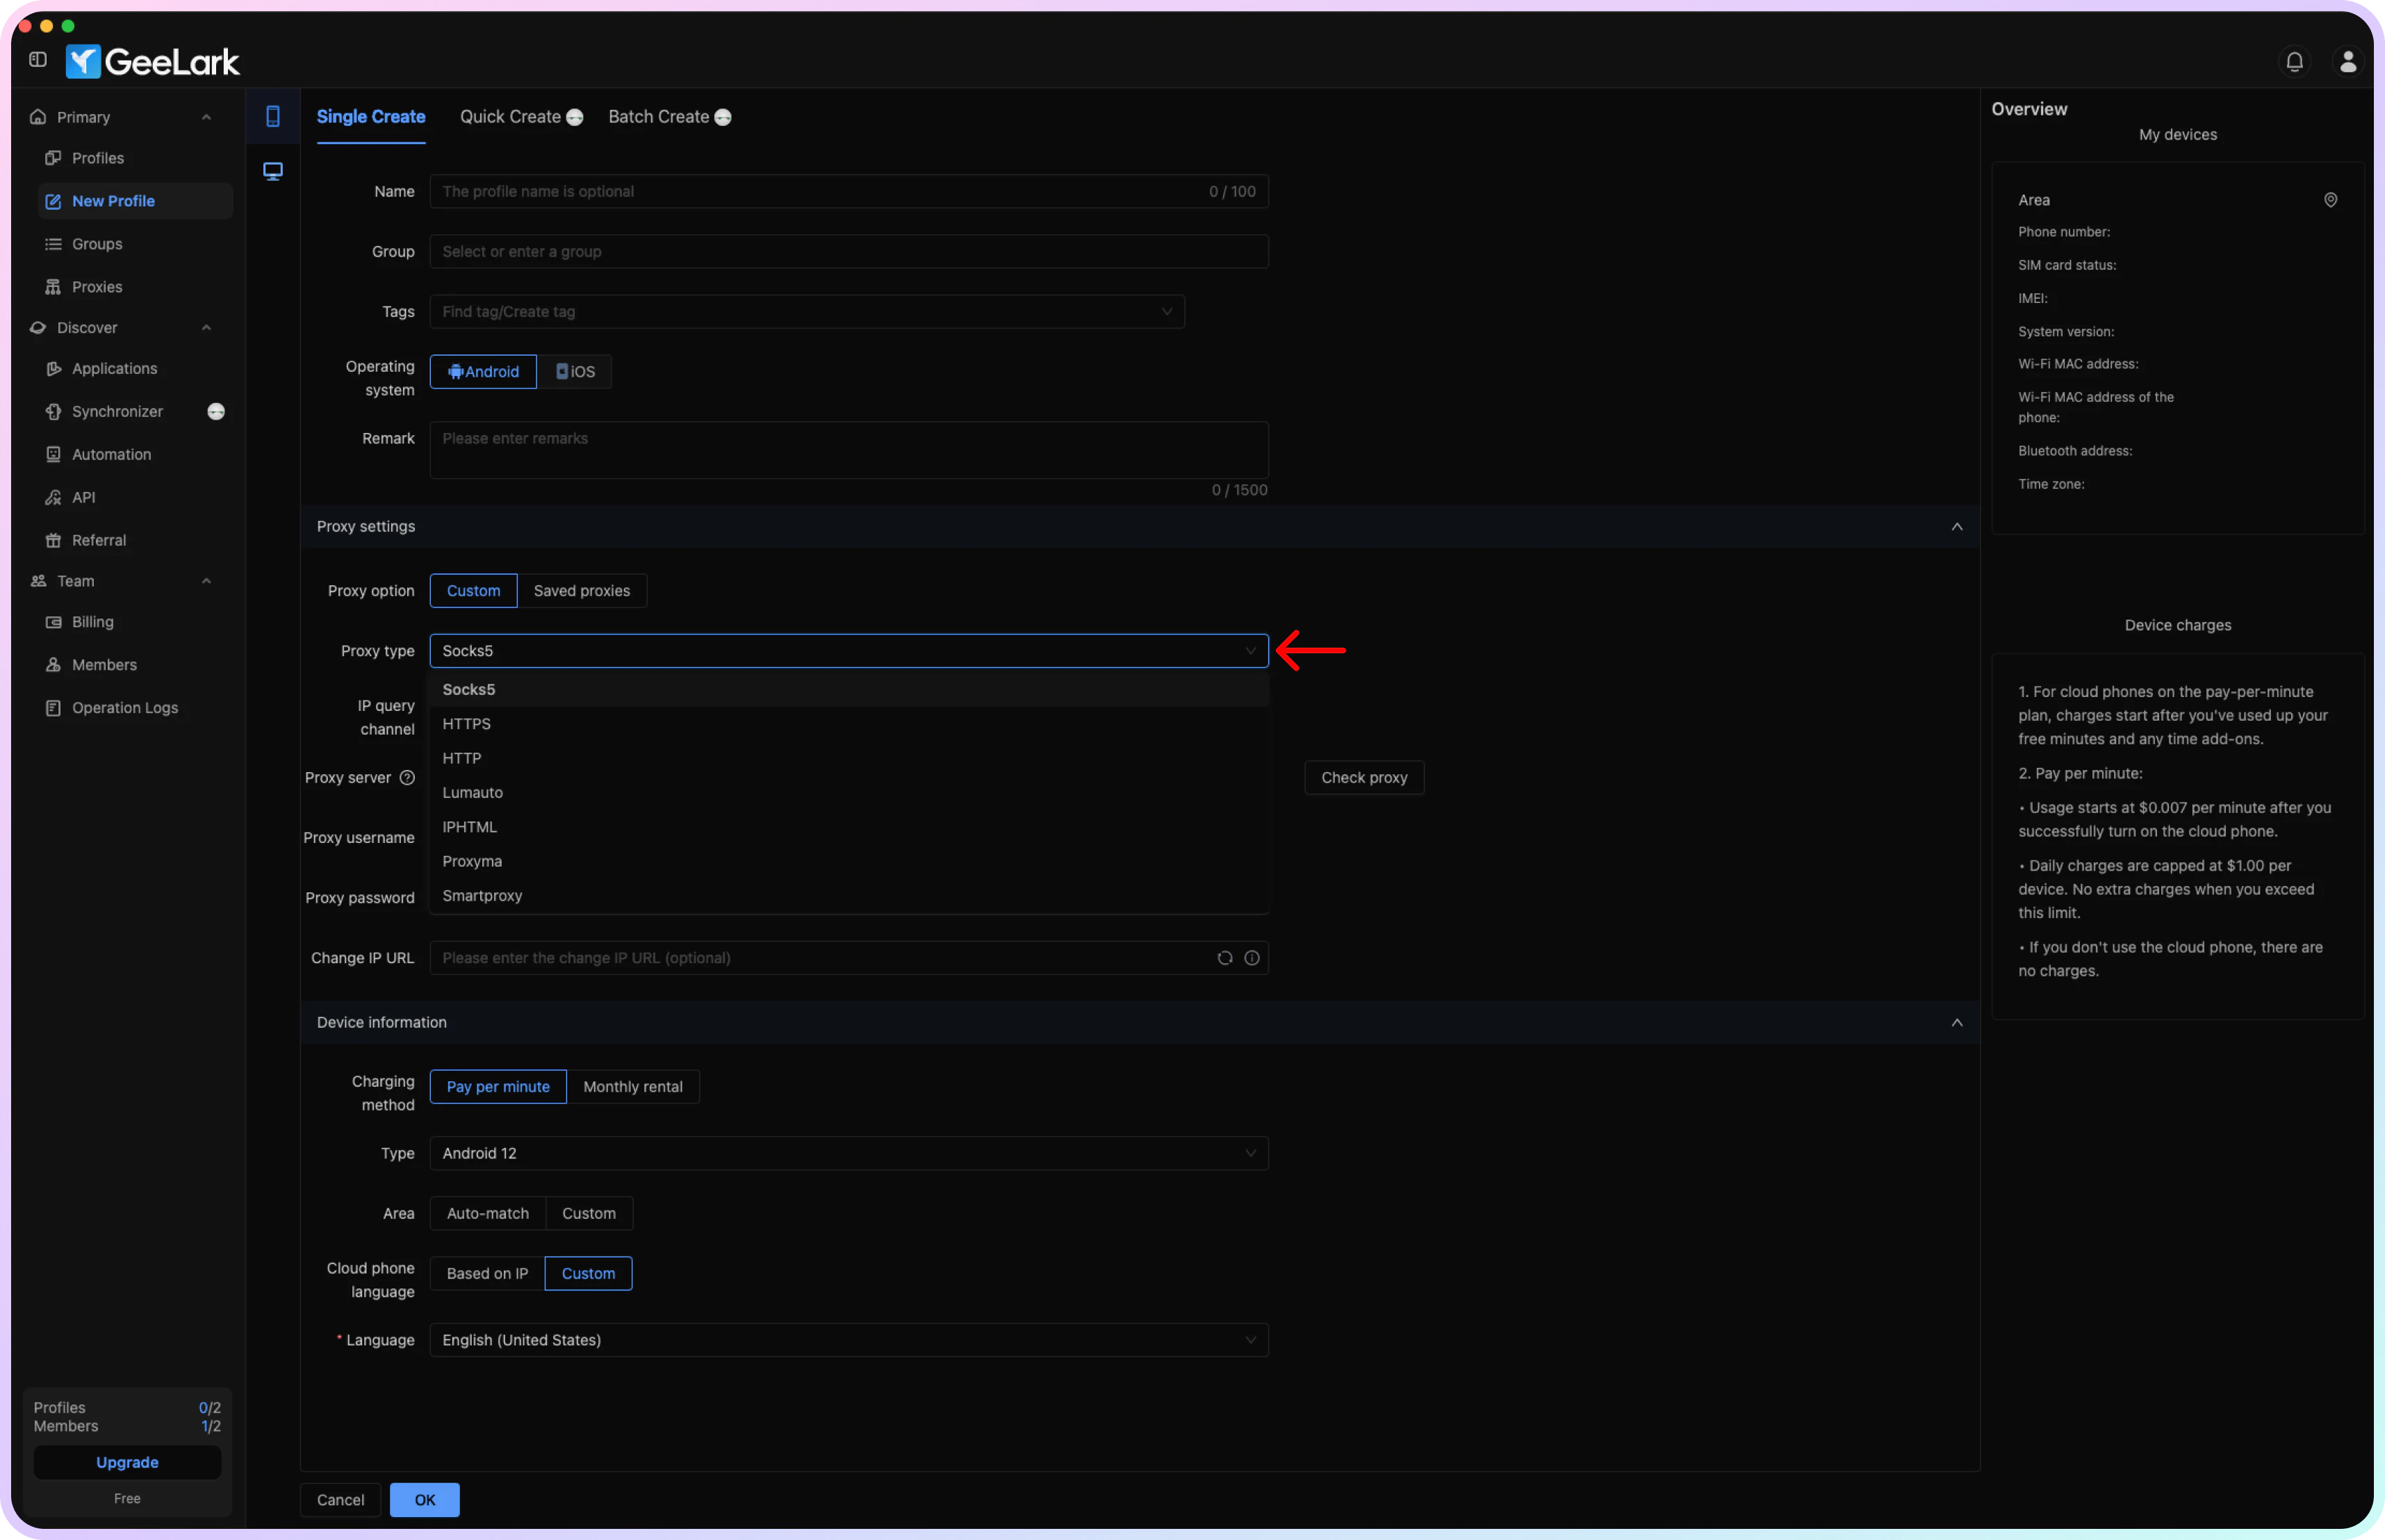Click the help icon beside Proxy server

[x=407, y=778]
